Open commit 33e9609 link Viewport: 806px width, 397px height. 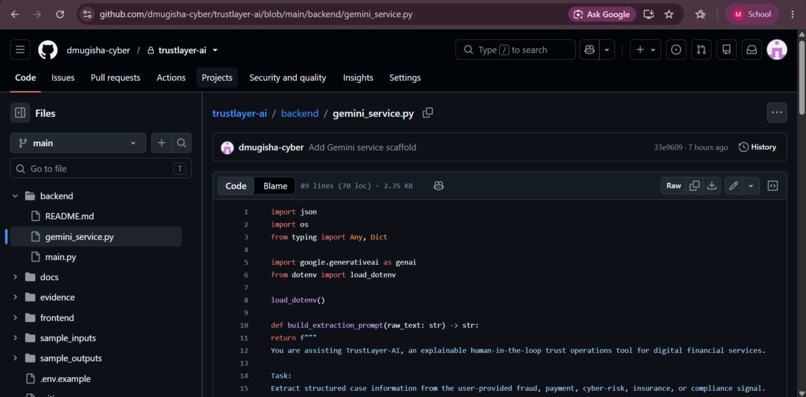point(668,148)
